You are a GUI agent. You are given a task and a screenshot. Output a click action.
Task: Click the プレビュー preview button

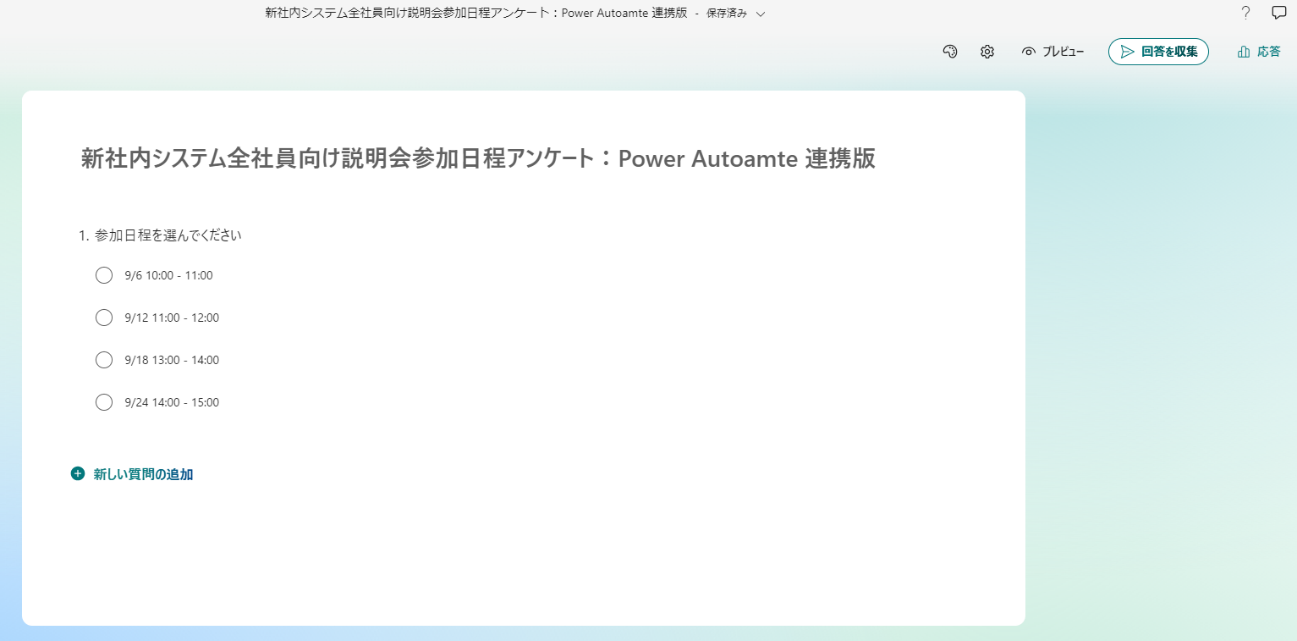[1053, 52]
